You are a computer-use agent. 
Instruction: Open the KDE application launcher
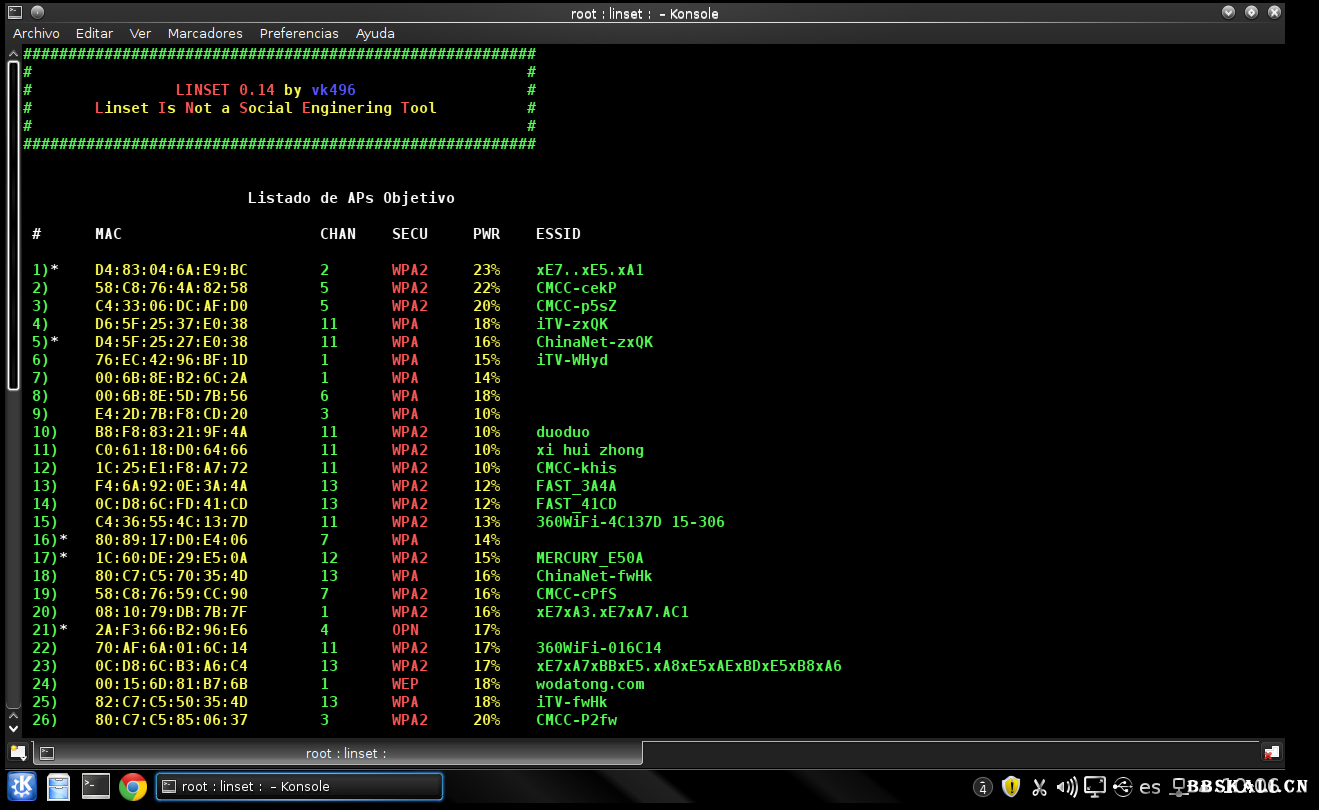[22, 786]
